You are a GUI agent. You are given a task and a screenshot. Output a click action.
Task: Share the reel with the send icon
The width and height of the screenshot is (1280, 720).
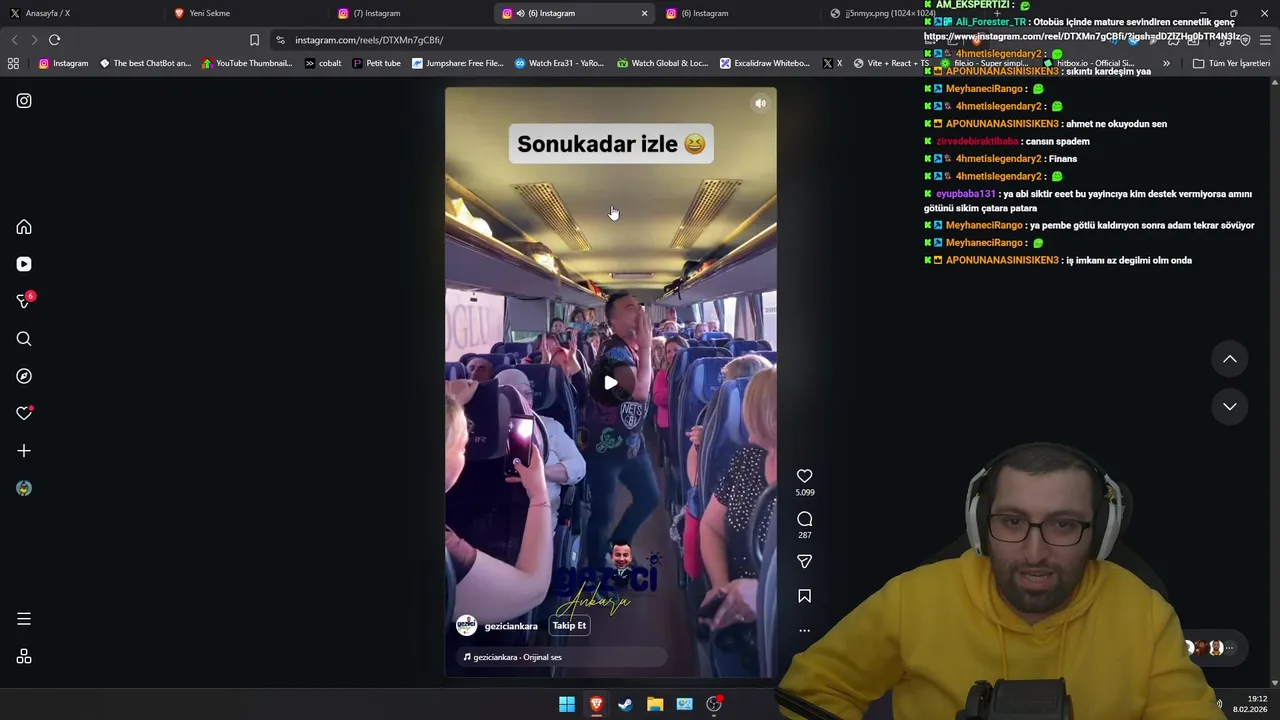point(804,561)
